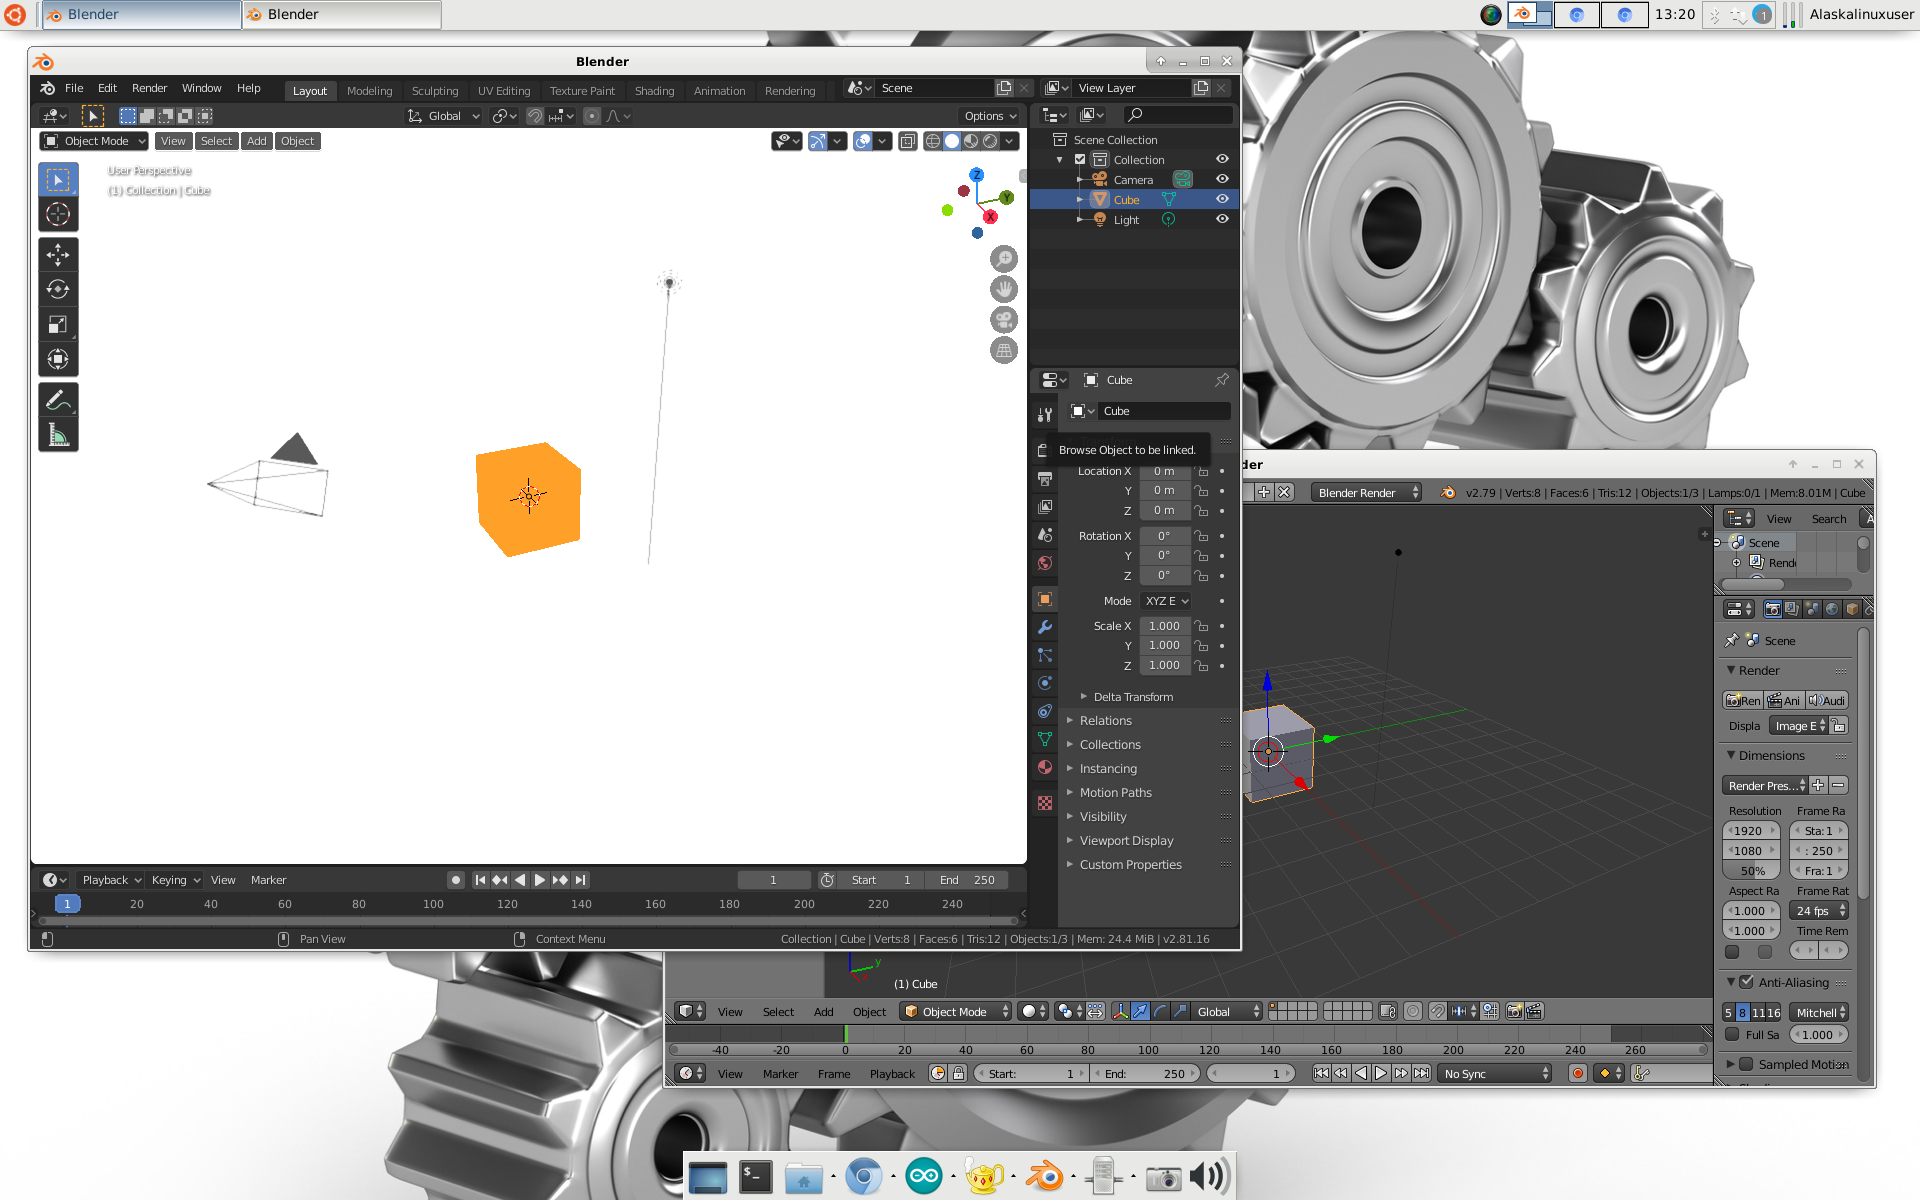Select the Scale tool icon
The height and width of the screenshot is (1200, 1920).
[x=57, y=322]
